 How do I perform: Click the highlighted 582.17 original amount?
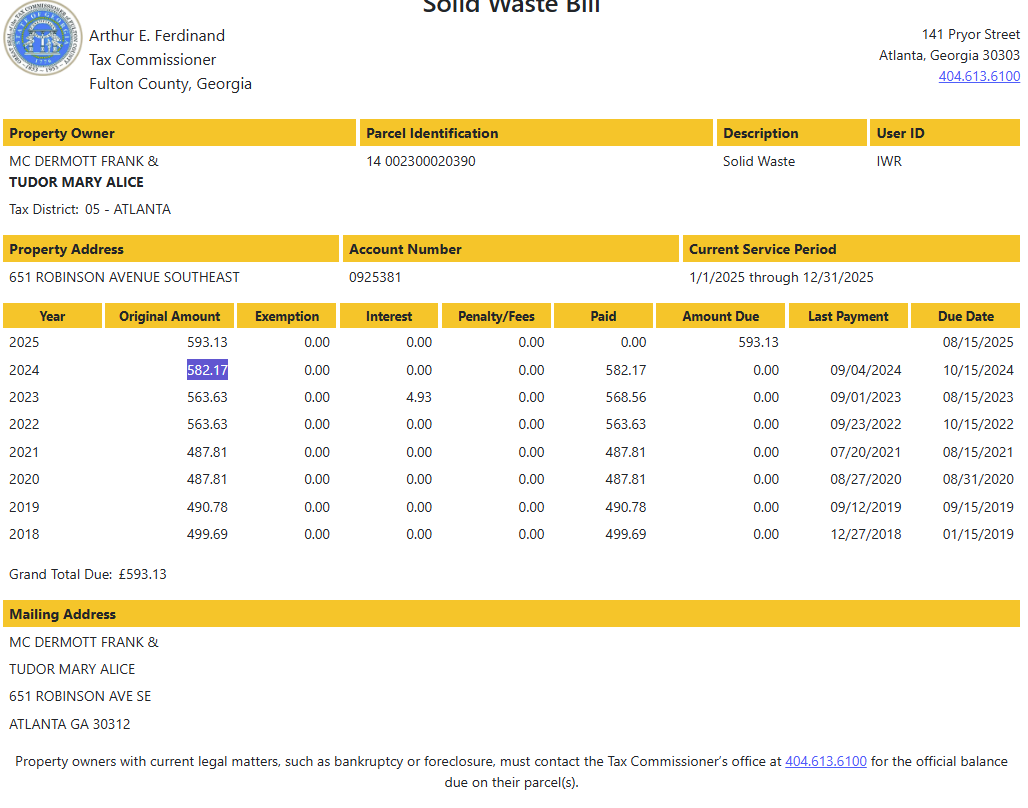coord(207,370)
